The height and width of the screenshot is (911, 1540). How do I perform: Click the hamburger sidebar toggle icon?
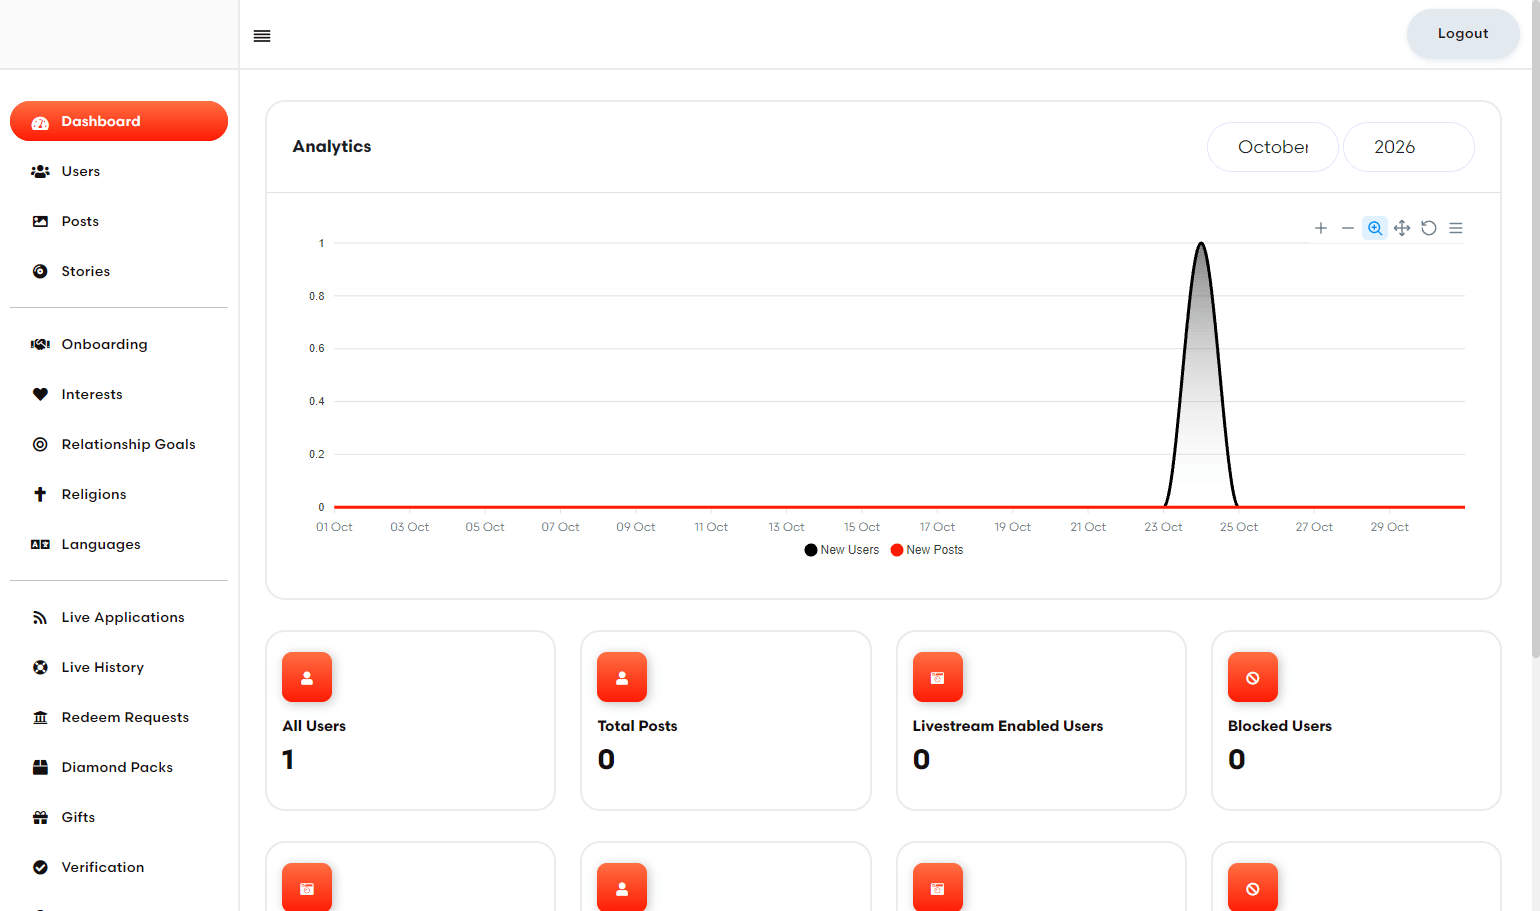click(262, 36)
